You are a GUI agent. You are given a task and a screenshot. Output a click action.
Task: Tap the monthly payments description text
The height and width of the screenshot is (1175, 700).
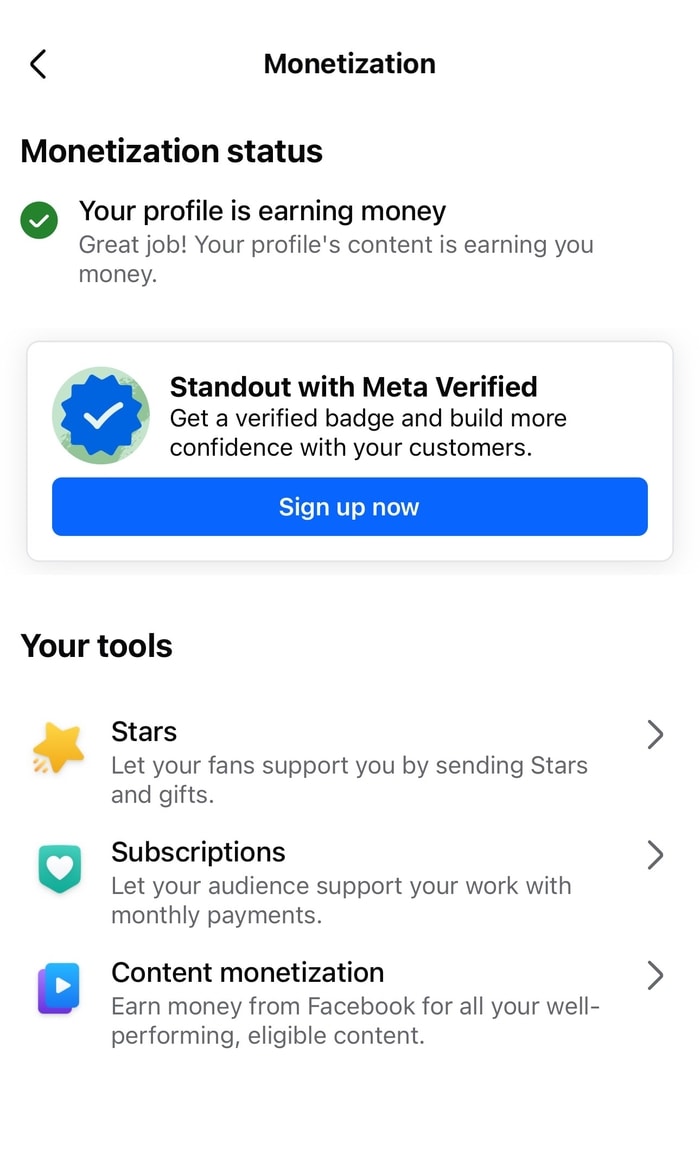(x=341, y=900)
